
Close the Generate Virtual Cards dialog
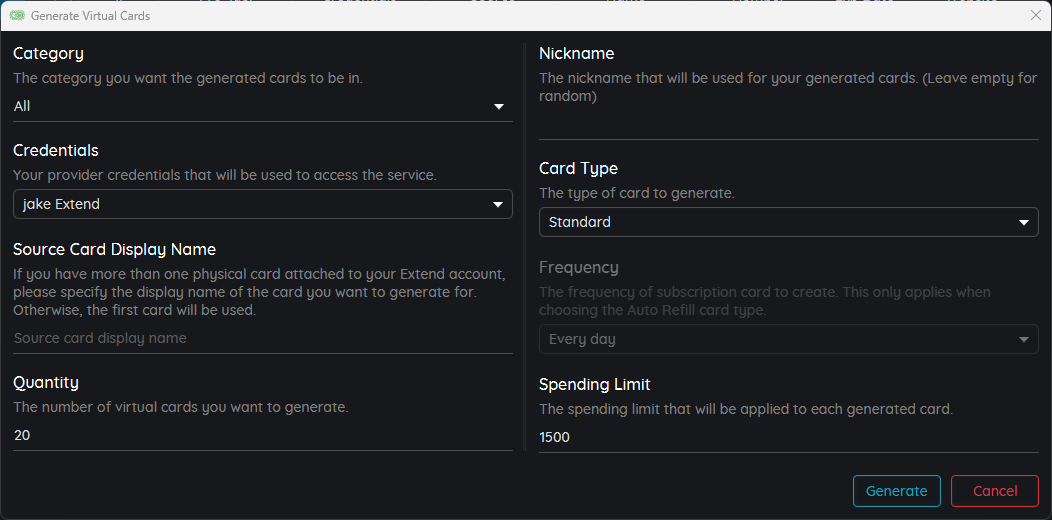coord(1035,15)
